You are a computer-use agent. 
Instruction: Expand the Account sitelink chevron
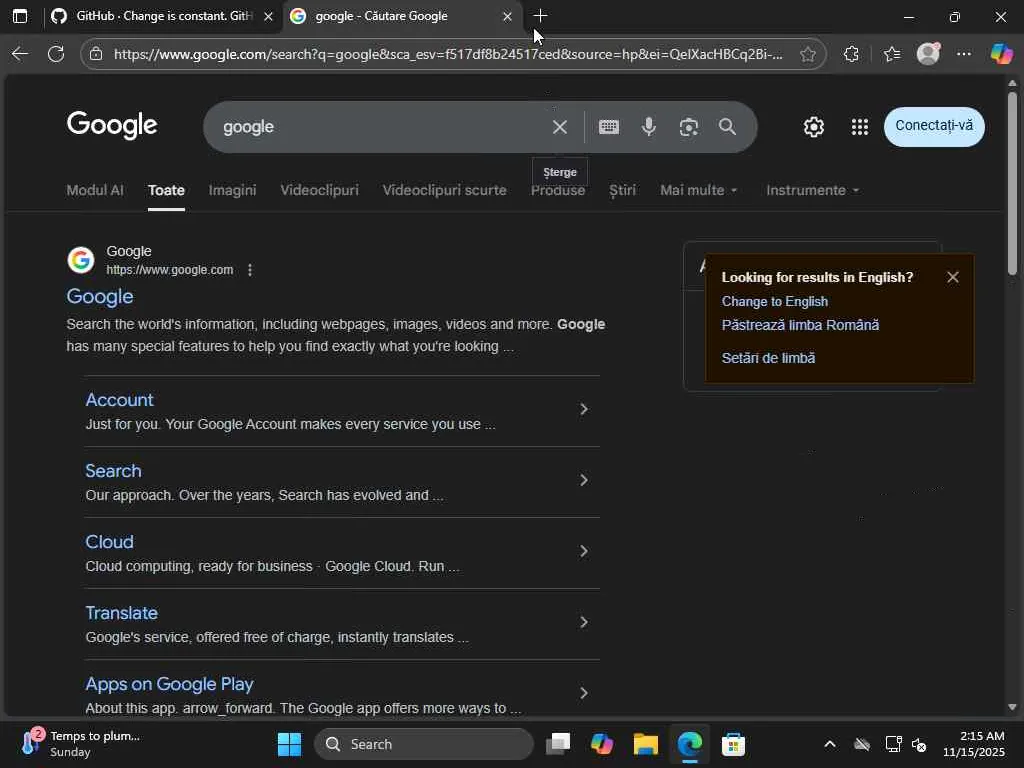584,409
